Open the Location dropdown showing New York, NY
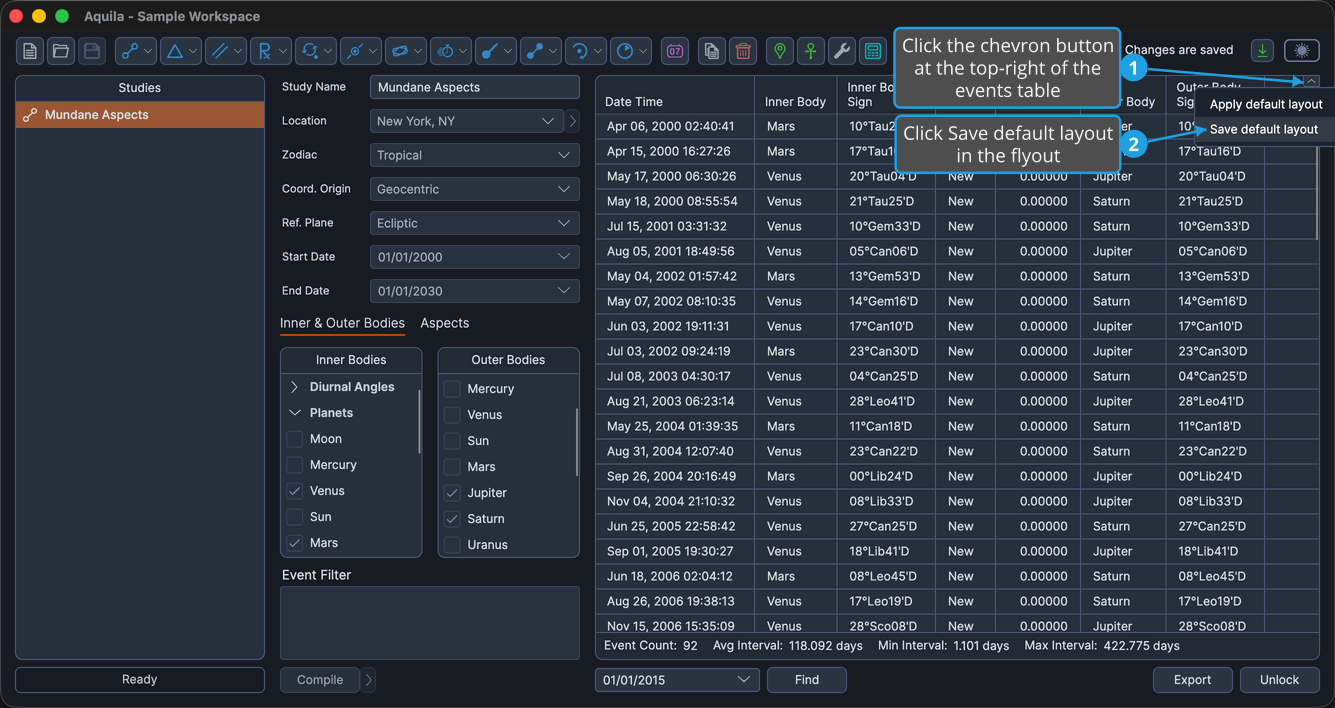1335x708 pixels. (466, 121)
